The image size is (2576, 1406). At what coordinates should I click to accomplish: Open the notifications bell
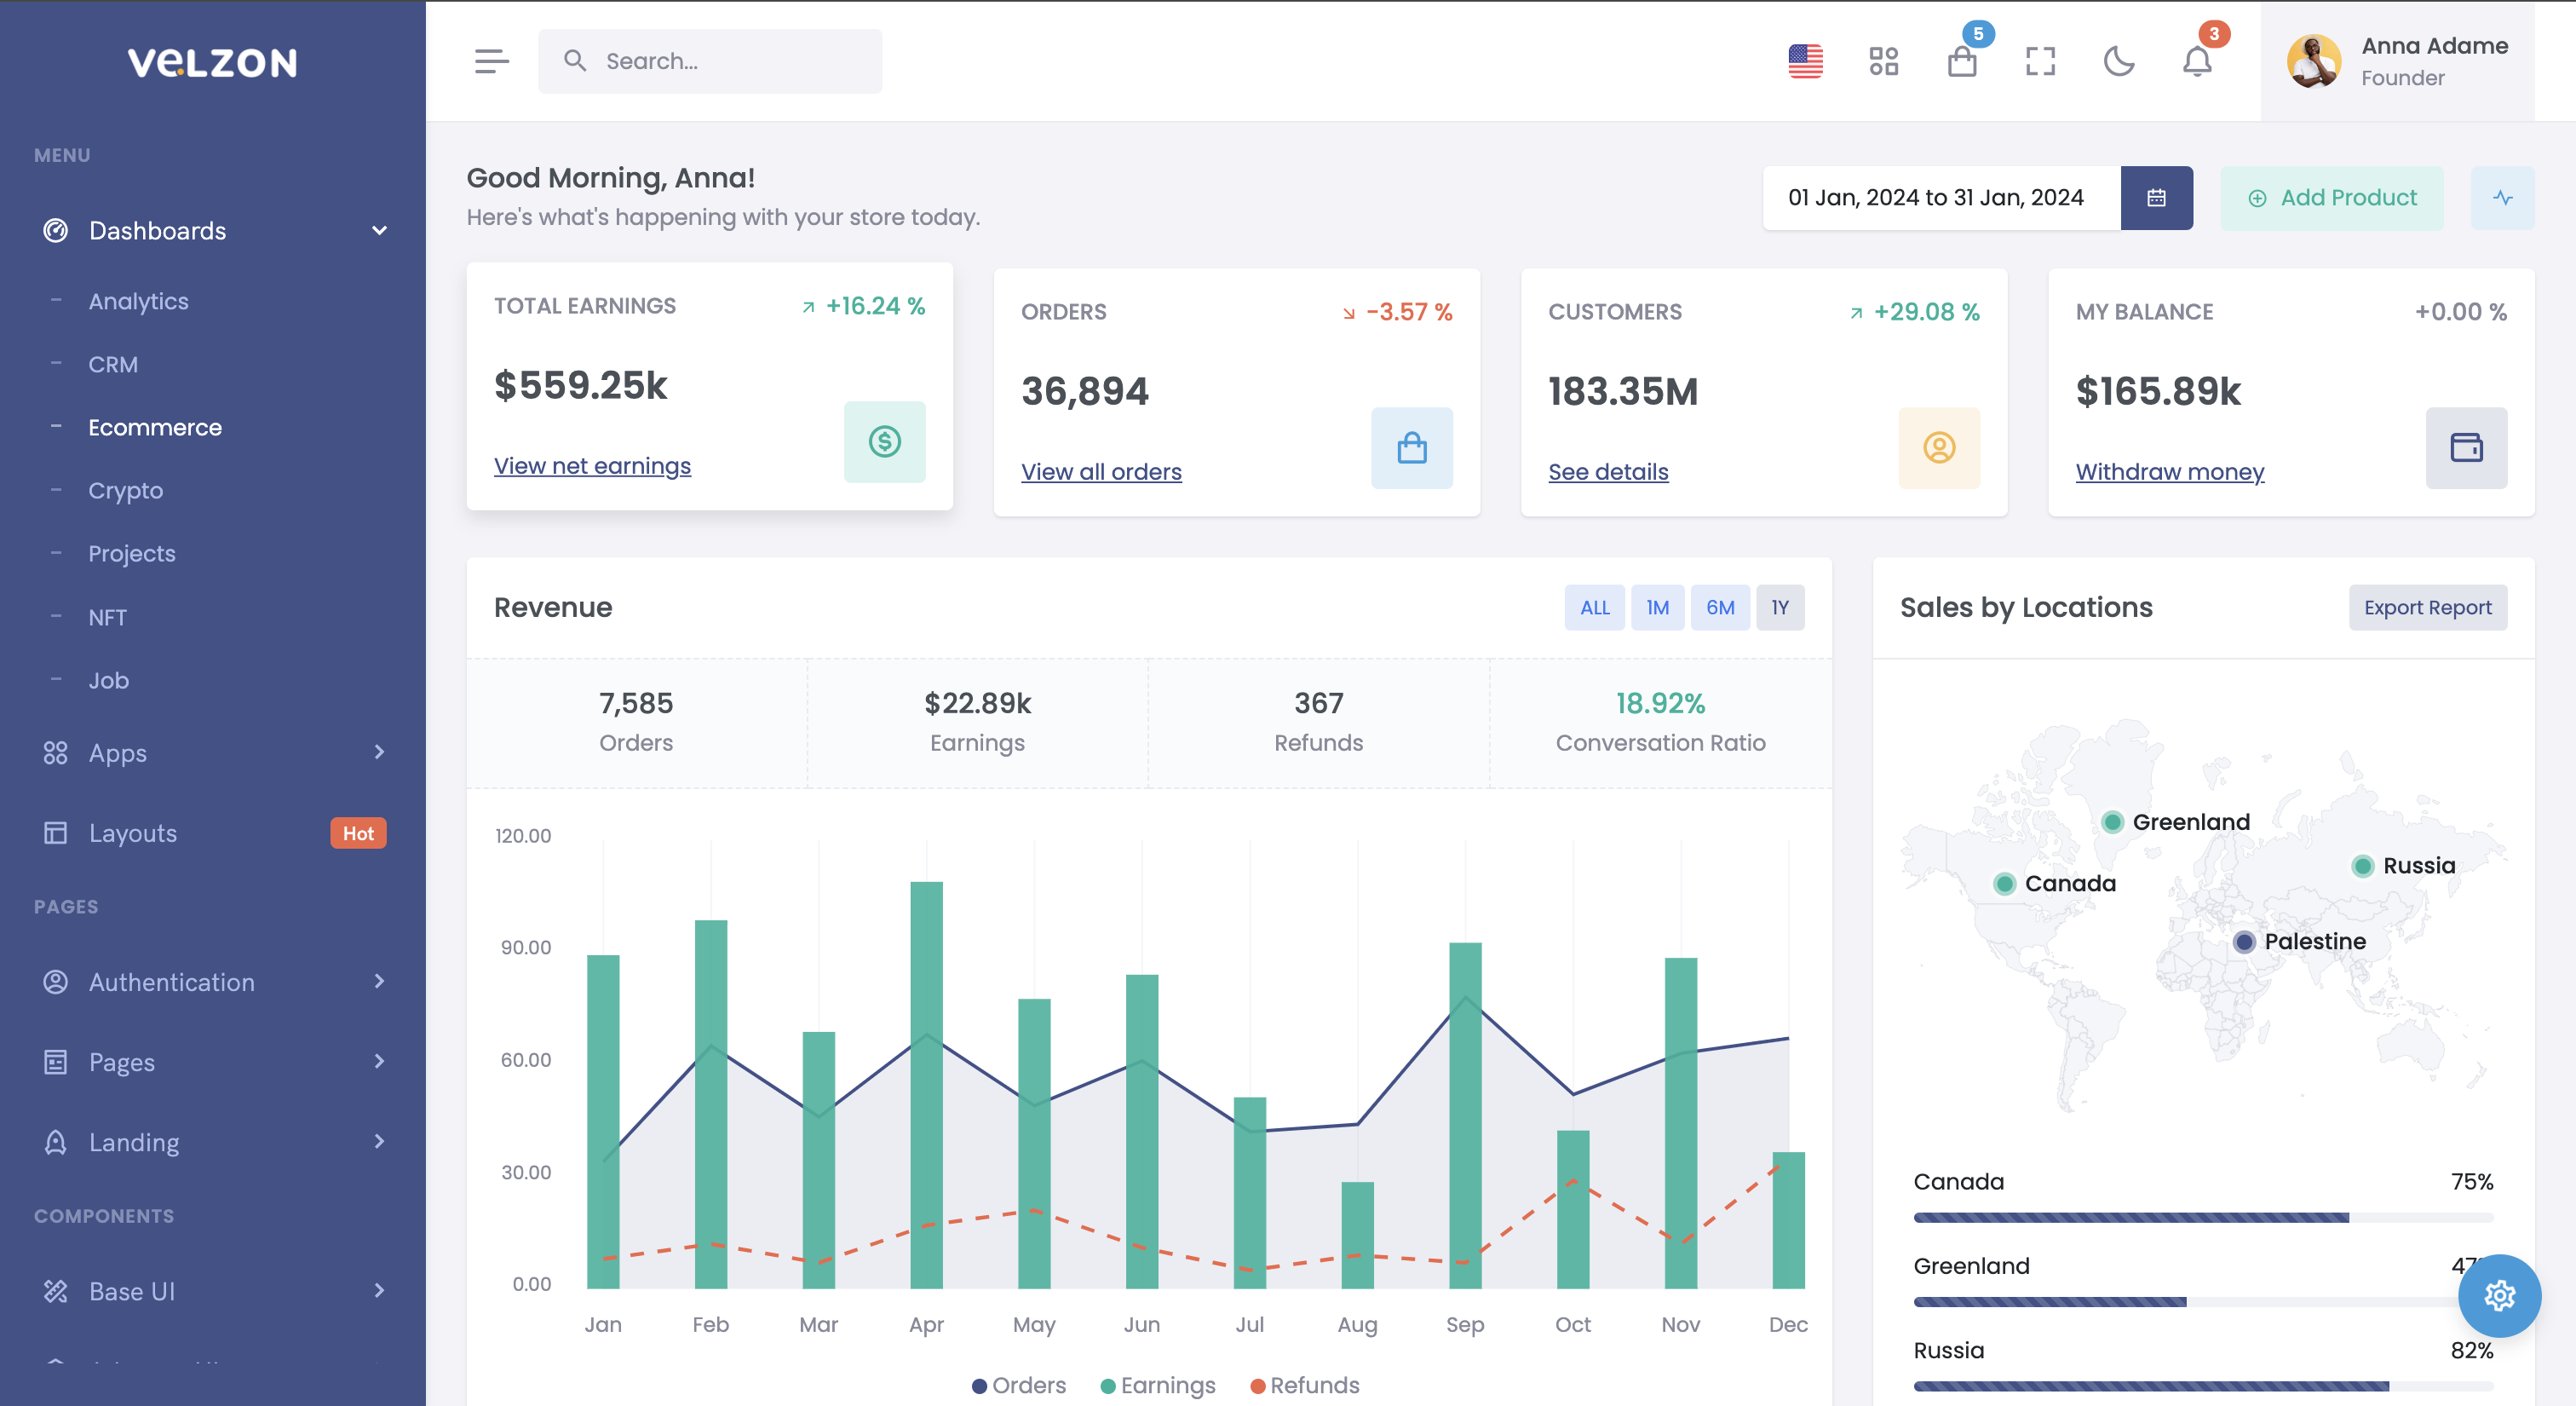tap(2196, 61)
